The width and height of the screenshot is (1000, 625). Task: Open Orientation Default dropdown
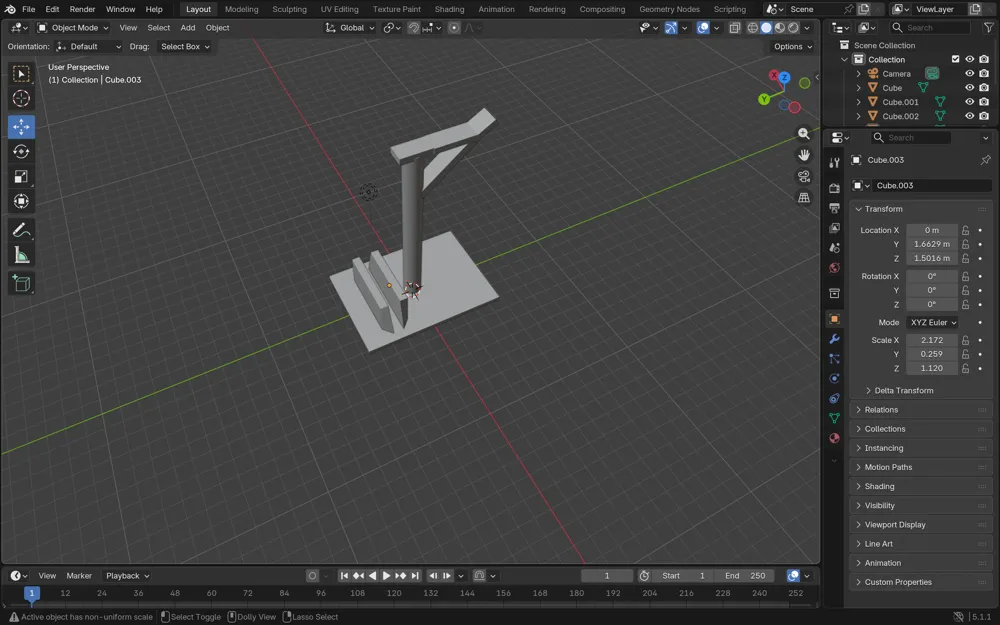(88, 47)
